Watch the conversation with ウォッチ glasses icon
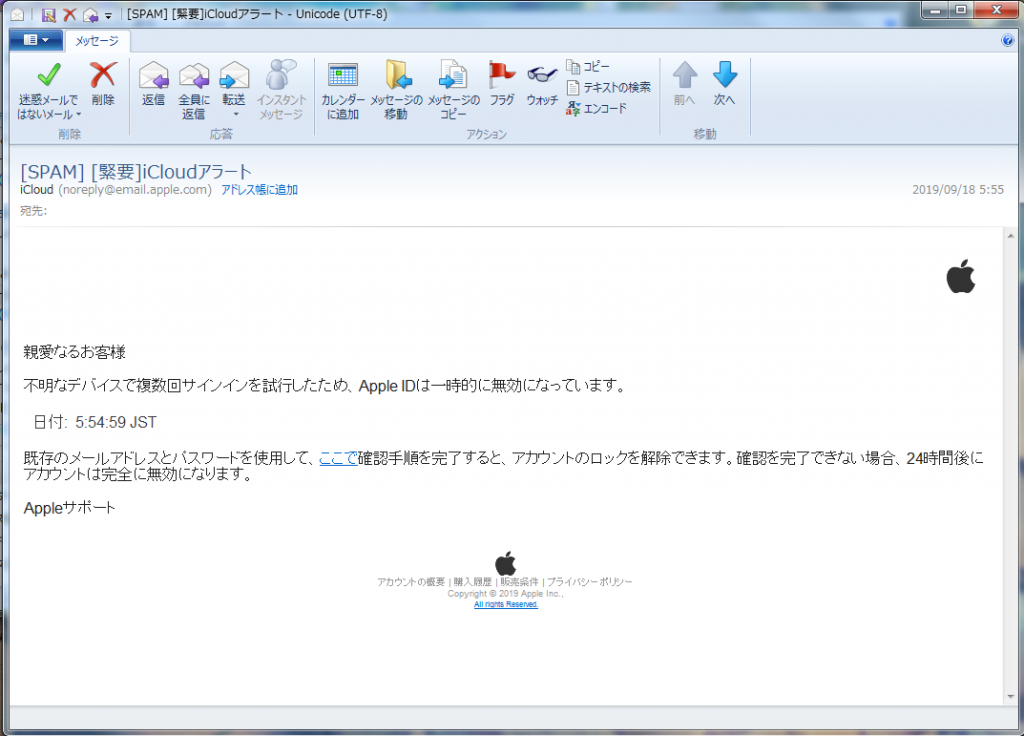 (542, 75)
